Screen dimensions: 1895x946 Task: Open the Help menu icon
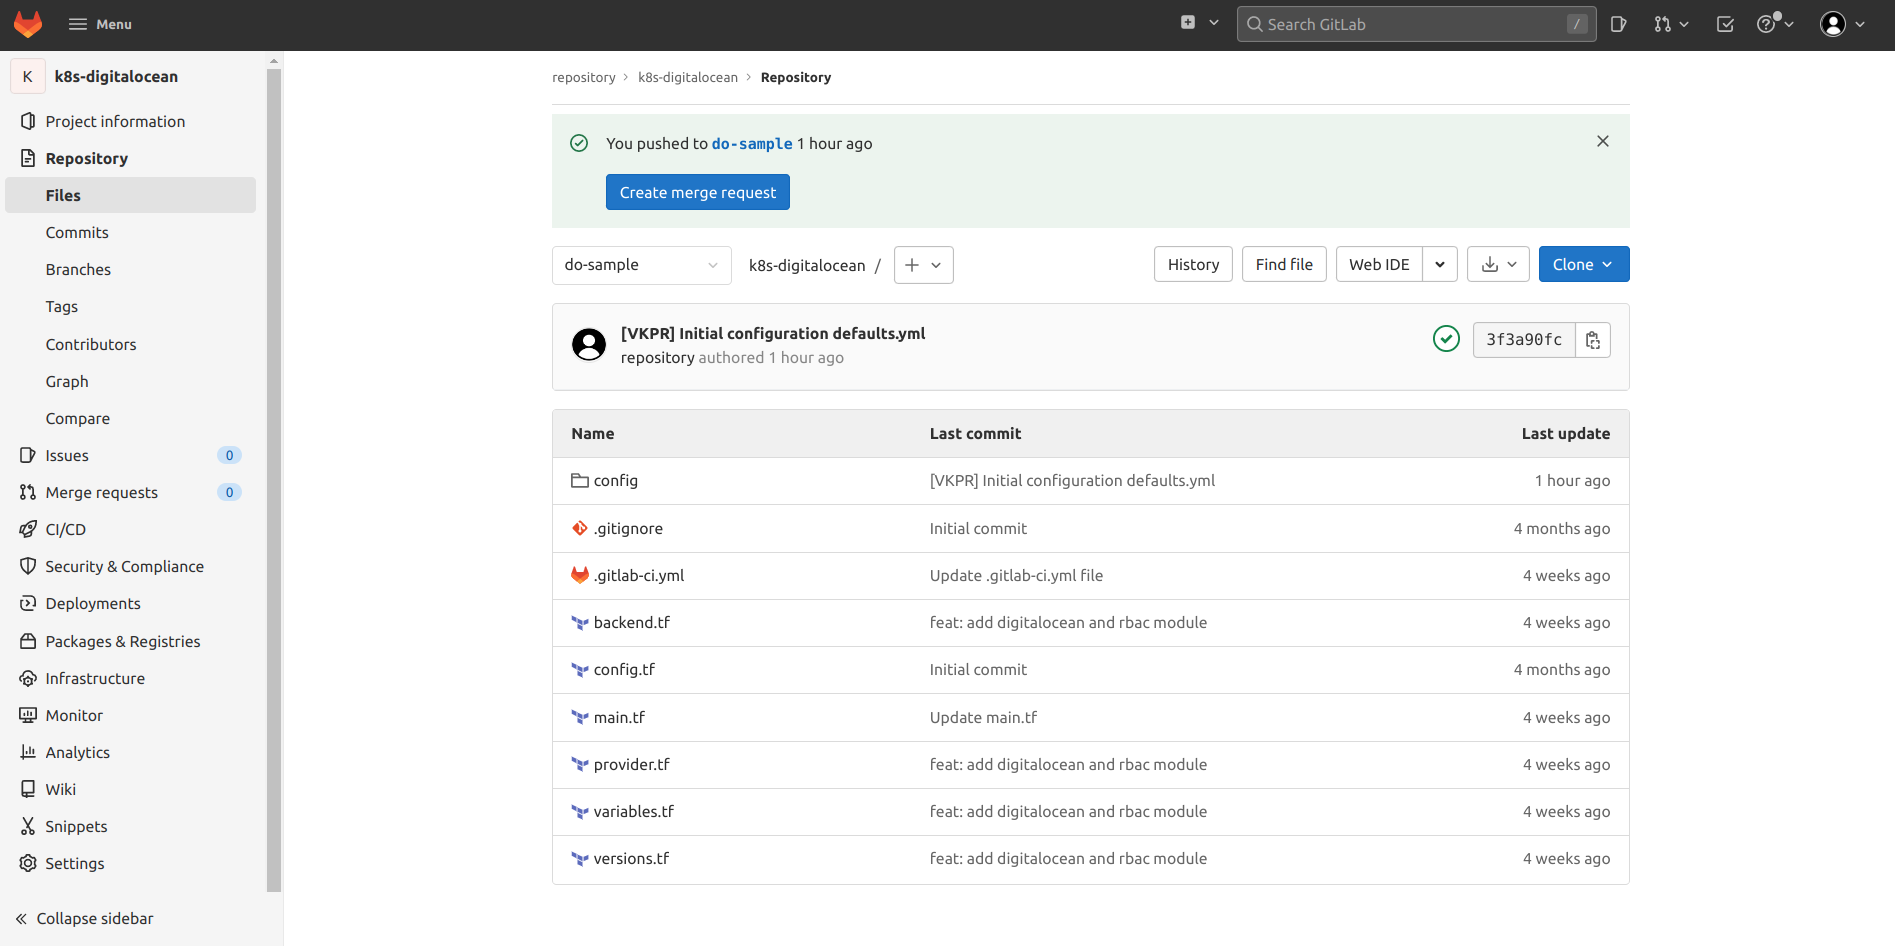coord(1775,24)
